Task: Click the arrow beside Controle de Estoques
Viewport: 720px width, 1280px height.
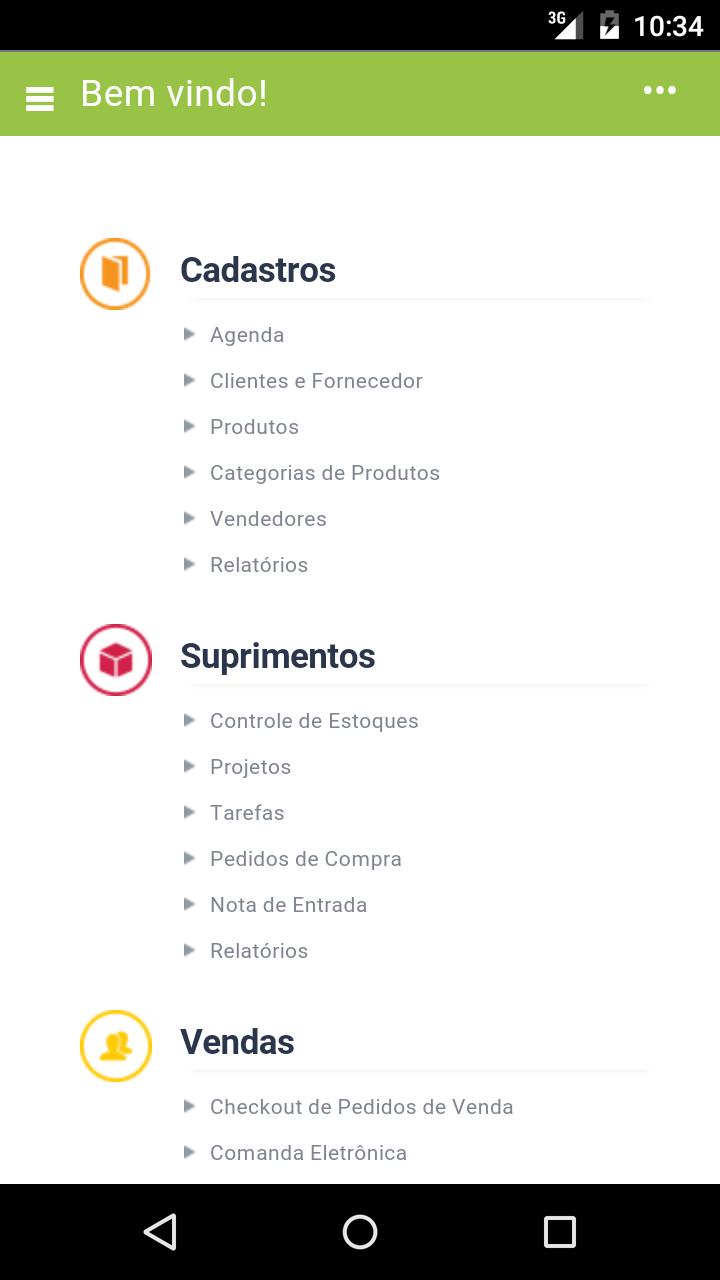Action: point(189,720)
